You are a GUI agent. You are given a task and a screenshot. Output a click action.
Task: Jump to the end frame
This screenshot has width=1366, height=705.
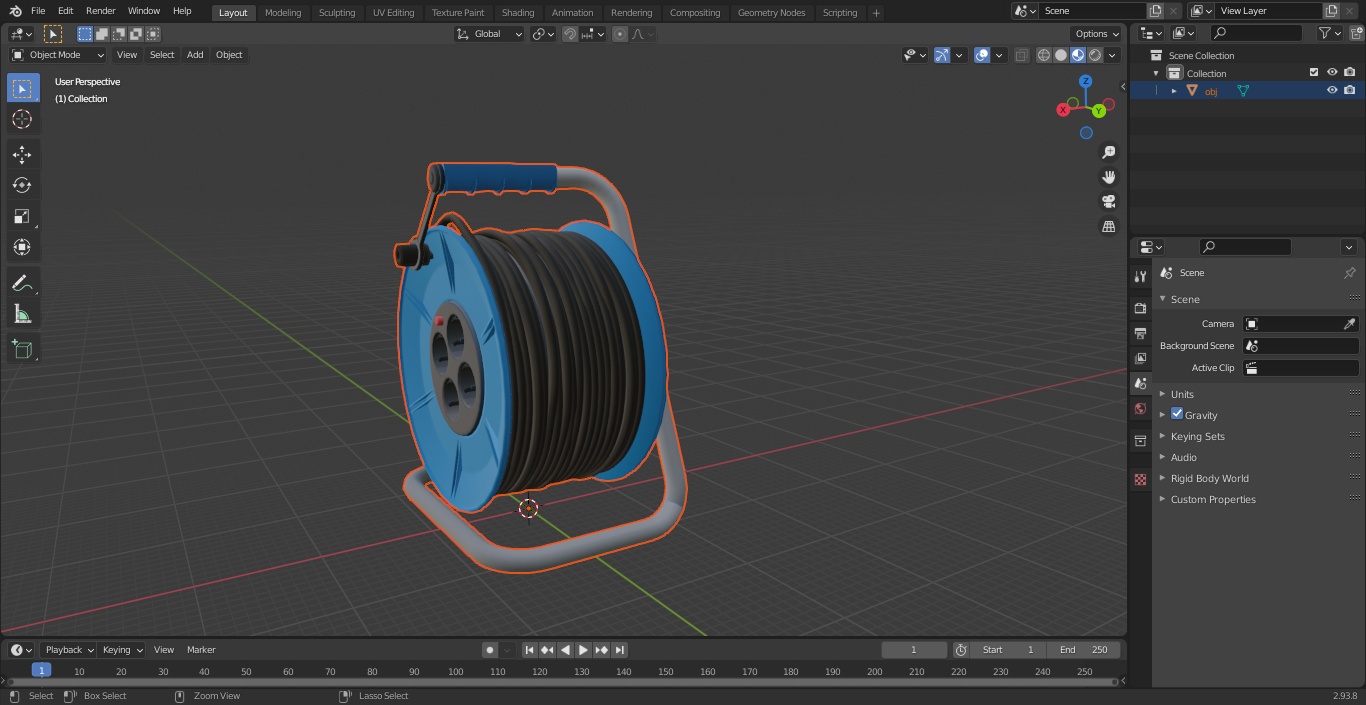[619, 650]
